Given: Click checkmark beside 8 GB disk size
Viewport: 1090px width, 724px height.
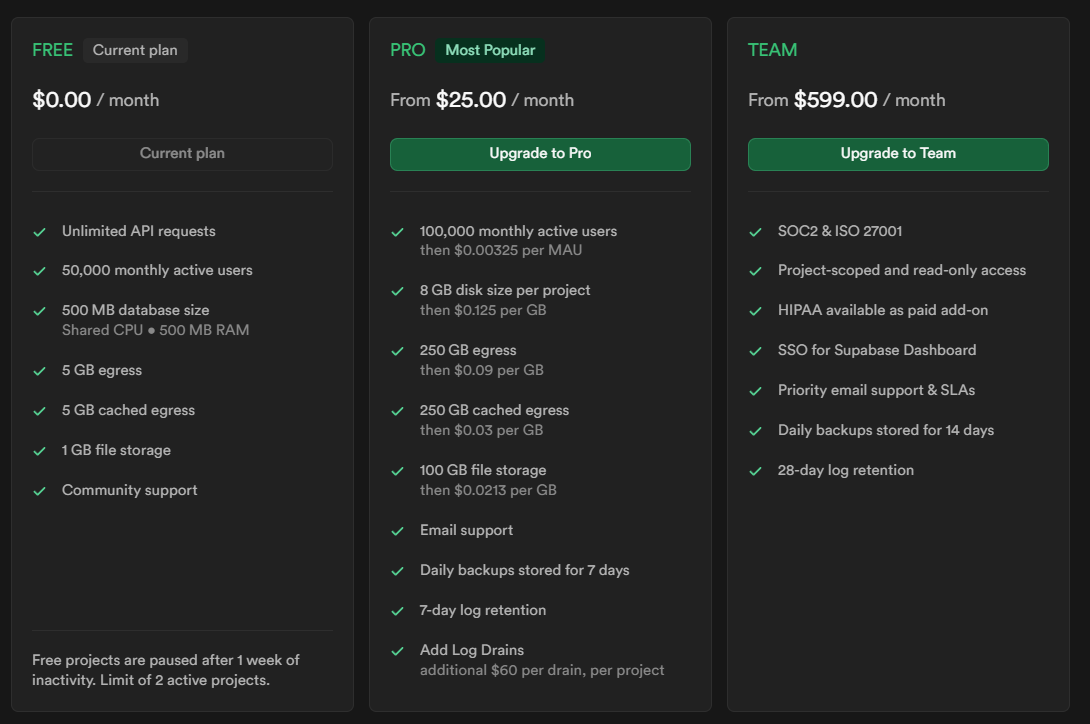Looking at the screenshot, I should [x=398, y=291].
